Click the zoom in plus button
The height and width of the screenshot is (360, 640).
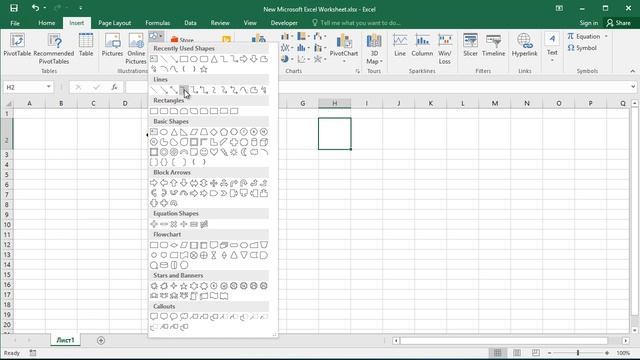tap(607, 353)
